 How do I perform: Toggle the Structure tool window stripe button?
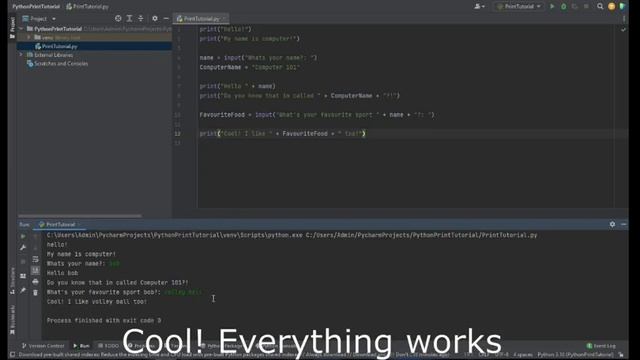pos(12,280)
